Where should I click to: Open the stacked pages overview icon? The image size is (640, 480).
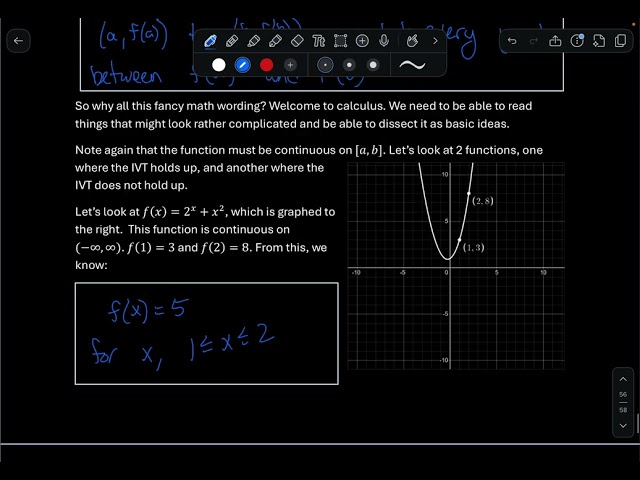[x=620, y=41]
